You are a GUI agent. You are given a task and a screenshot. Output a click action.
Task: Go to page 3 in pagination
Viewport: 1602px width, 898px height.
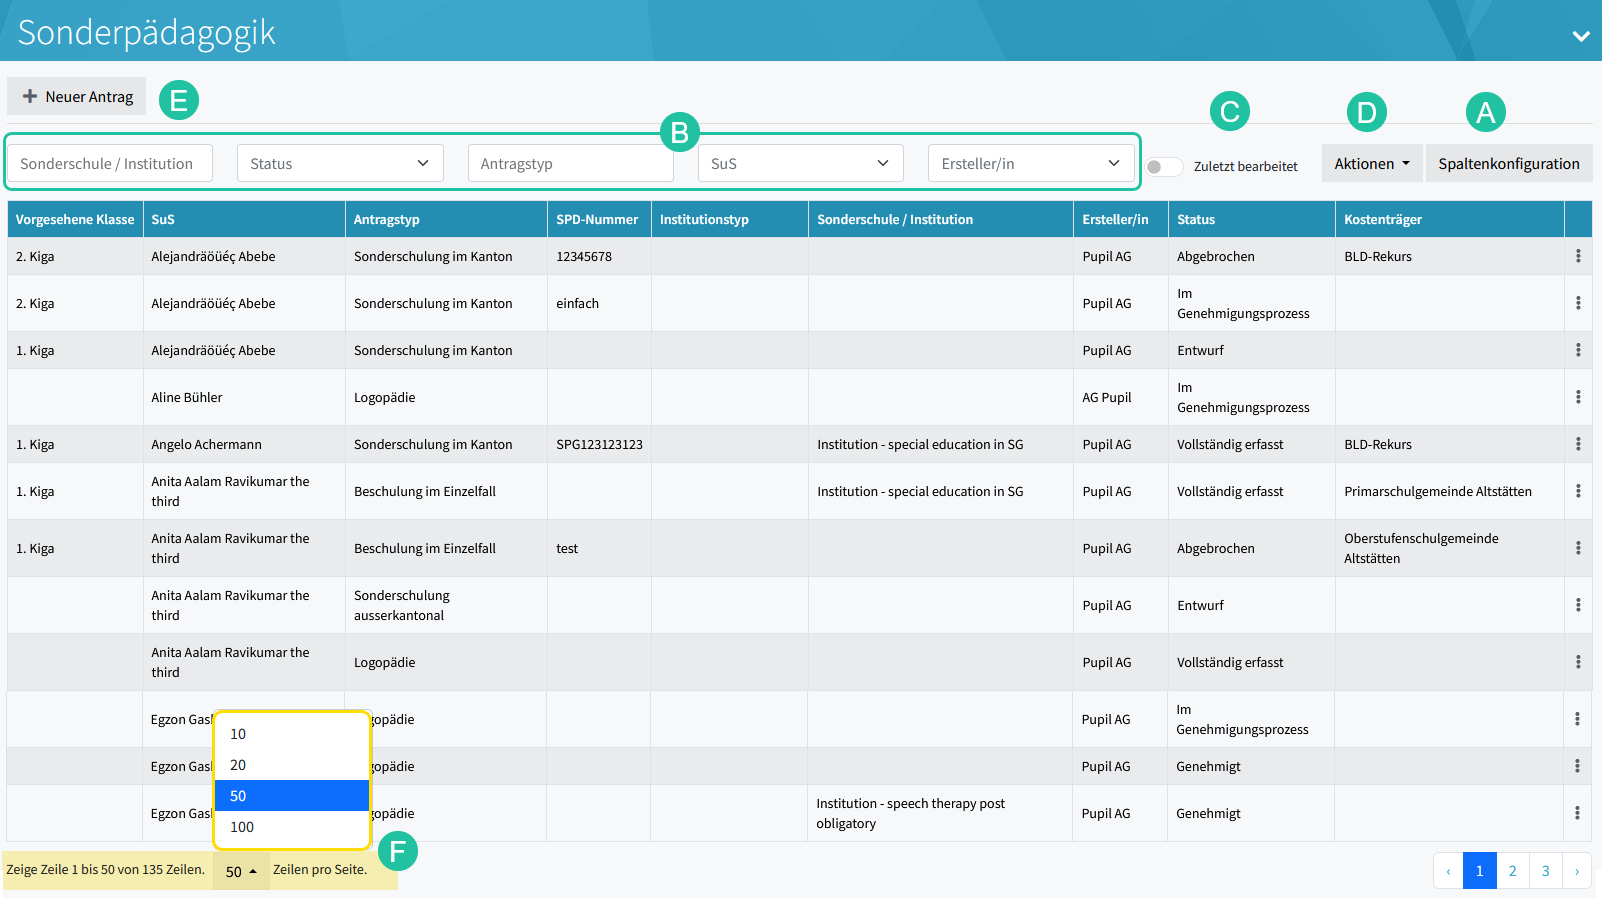[x=1546, y=871]
